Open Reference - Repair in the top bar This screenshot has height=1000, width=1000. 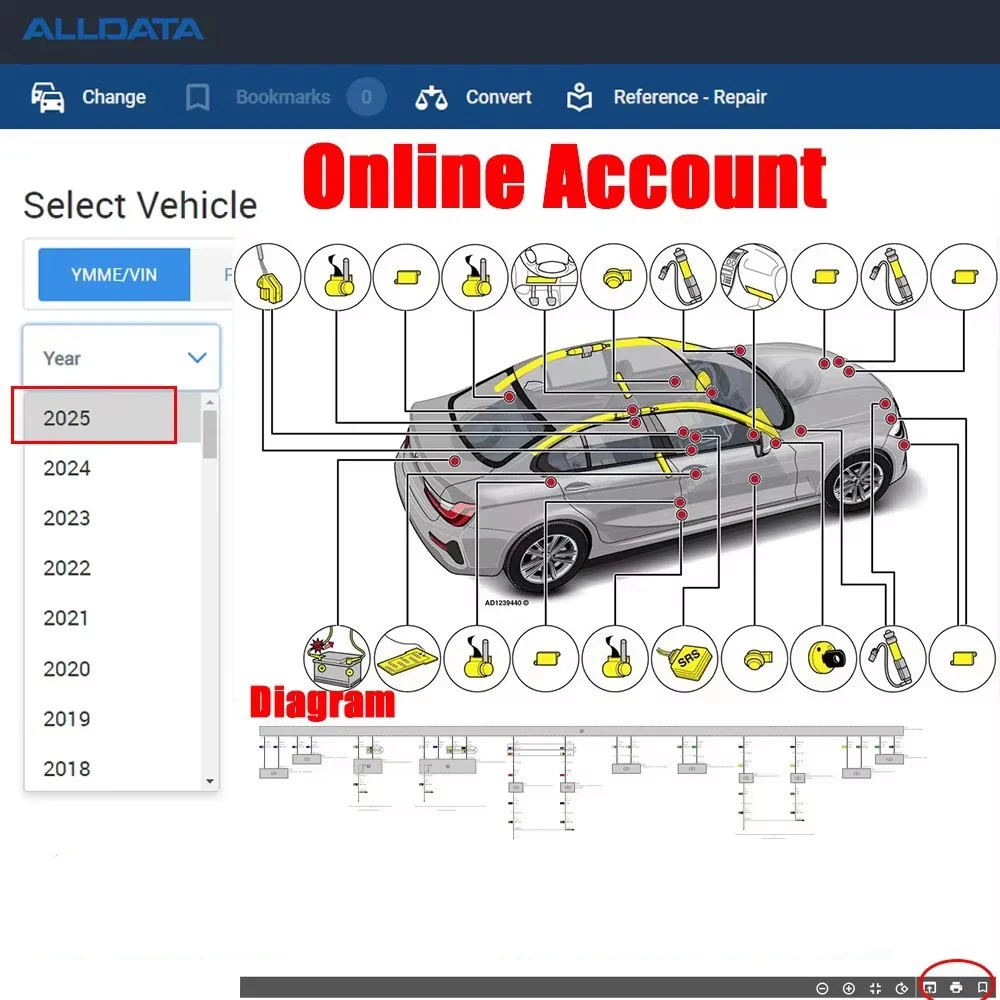tap(689, 97)
